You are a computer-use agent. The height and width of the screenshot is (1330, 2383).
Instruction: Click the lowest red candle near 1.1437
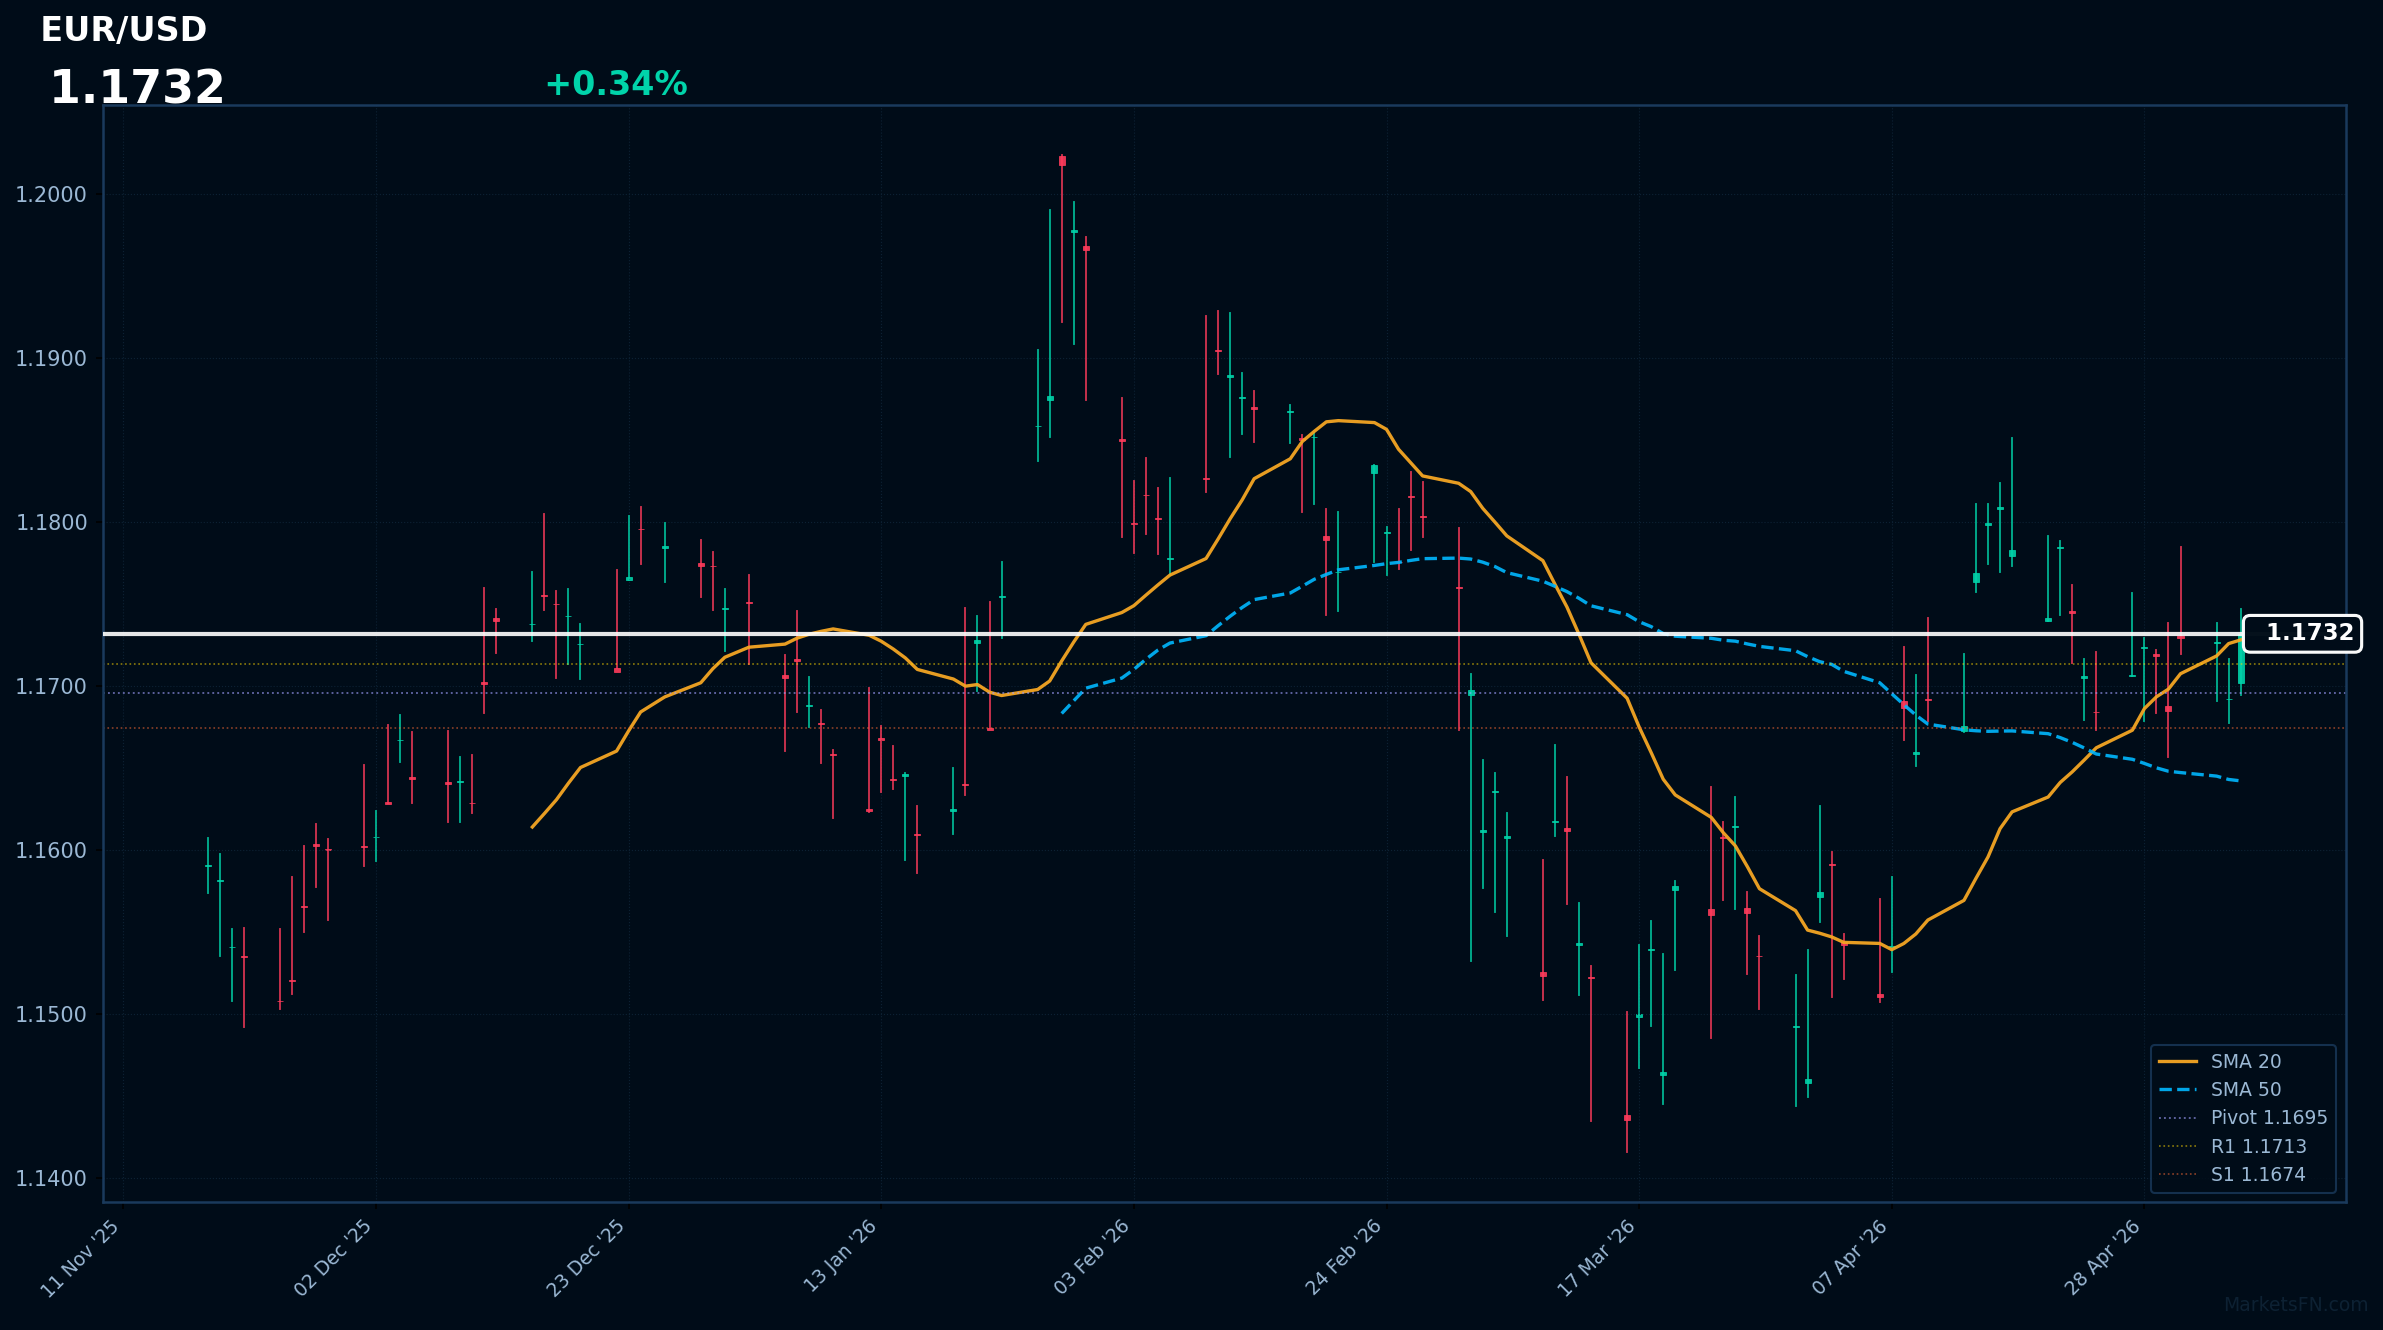click(1627, 1118)
